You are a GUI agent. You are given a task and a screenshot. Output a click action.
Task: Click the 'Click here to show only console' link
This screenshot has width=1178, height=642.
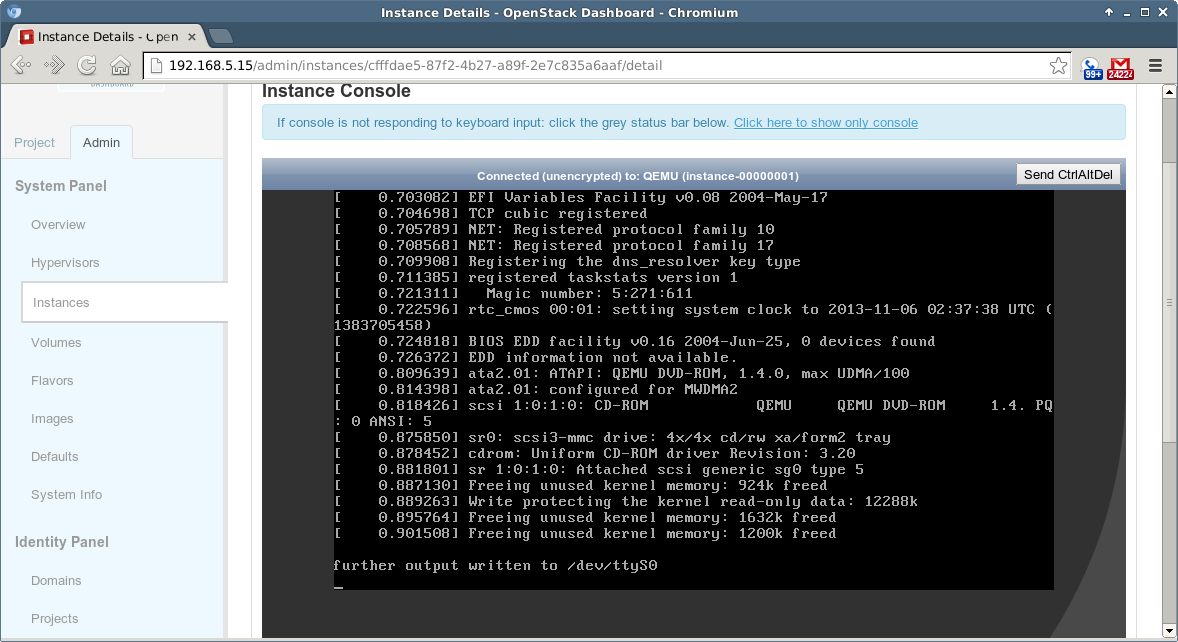click(825, 123)
